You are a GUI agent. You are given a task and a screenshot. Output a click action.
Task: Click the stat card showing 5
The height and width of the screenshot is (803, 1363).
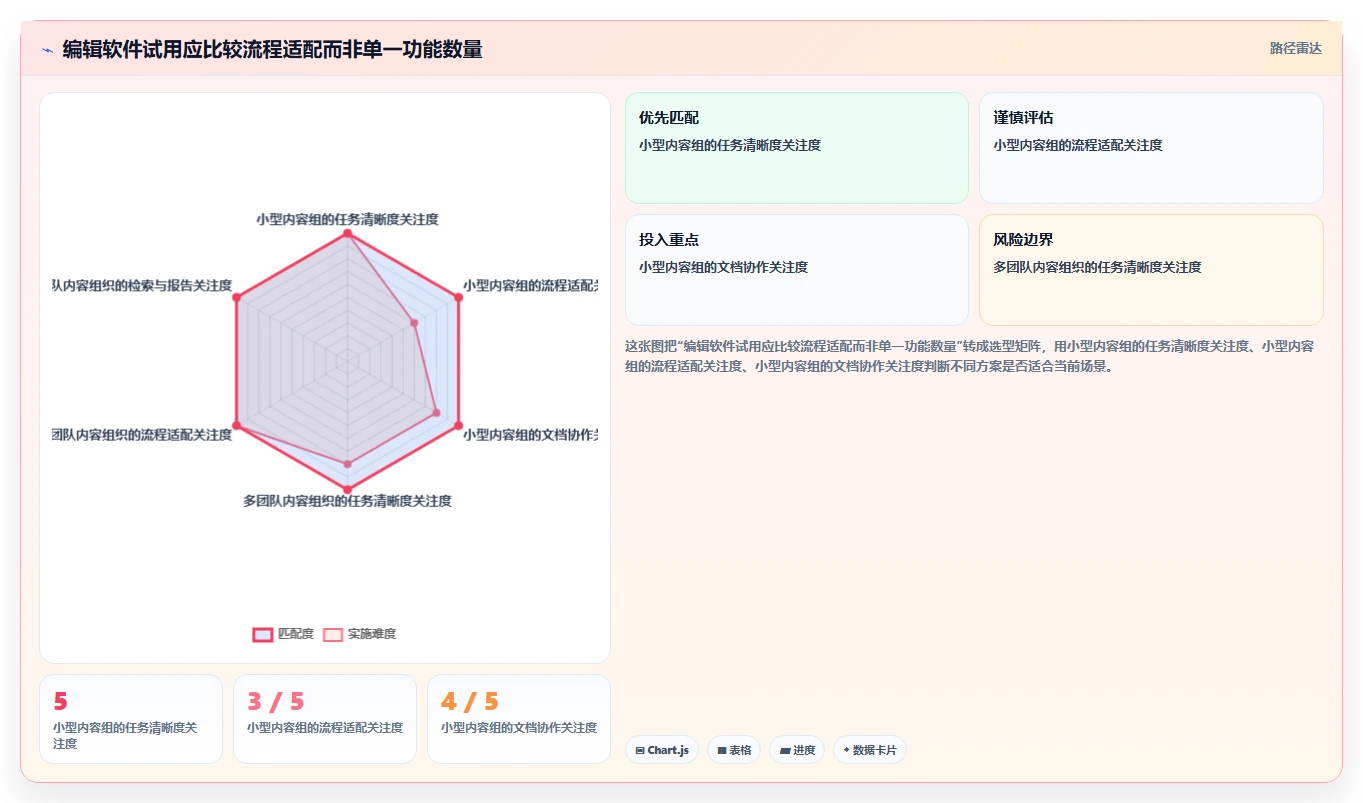[x=131, y=719]
